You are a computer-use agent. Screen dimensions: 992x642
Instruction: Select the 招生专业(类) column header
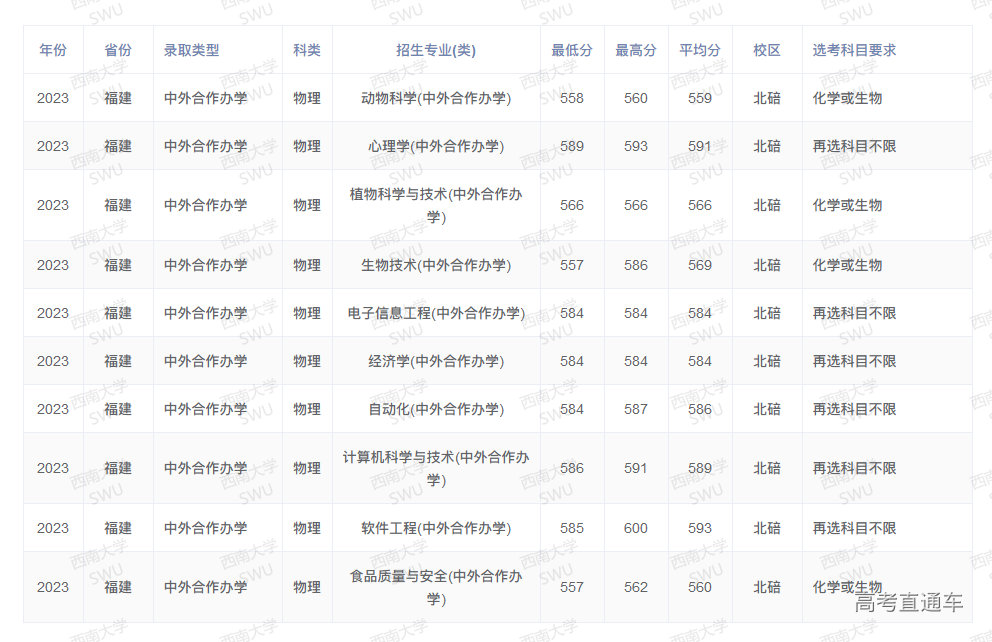click(434, 49)
